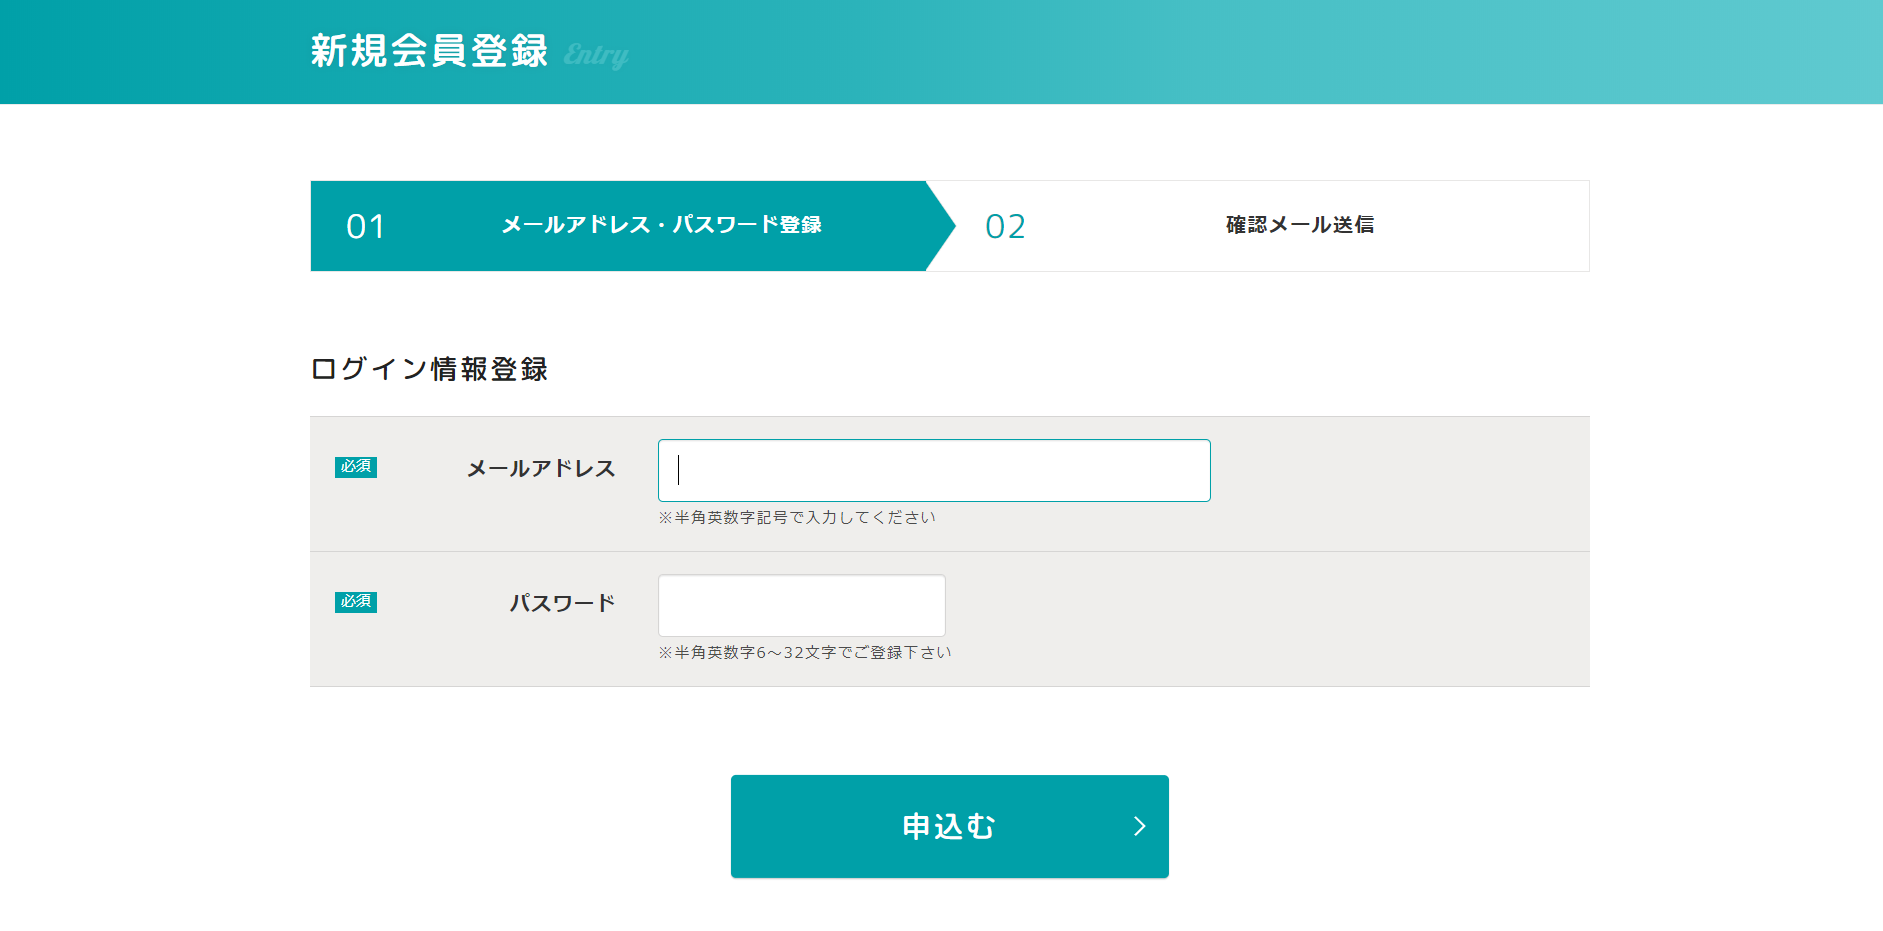This screenshot has width=1883, height=931.
Task: Click the 必須 badge beside パスワード
Action: [355, 602]
